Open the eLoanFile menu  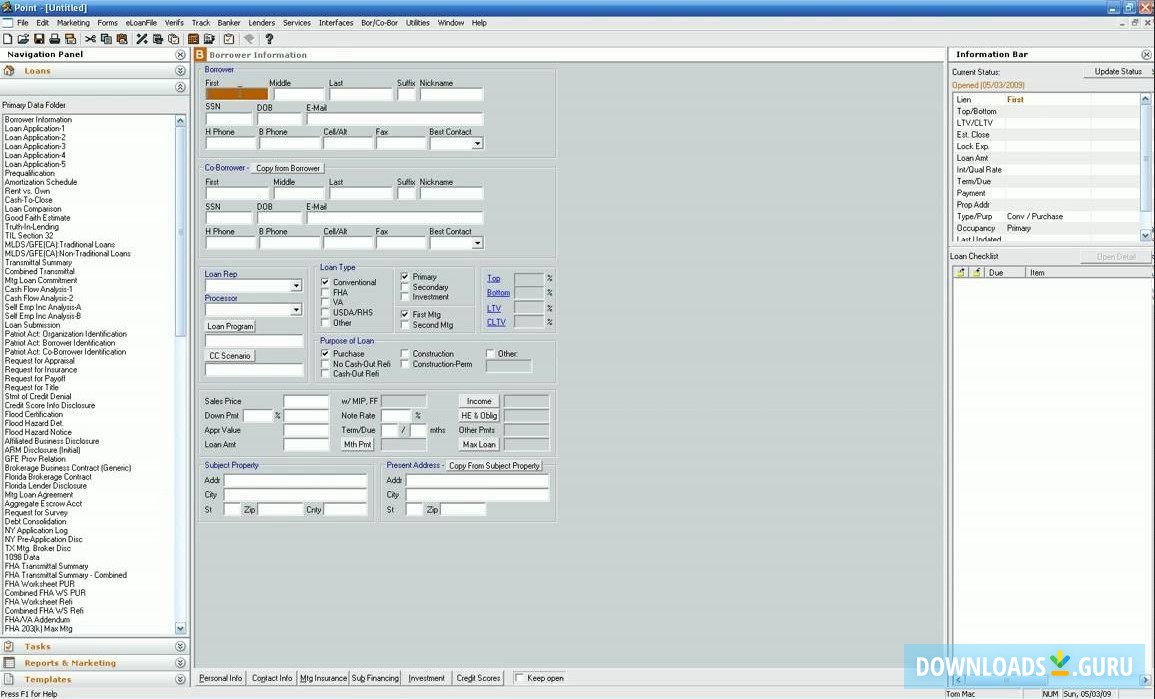(x=141, y=23)
